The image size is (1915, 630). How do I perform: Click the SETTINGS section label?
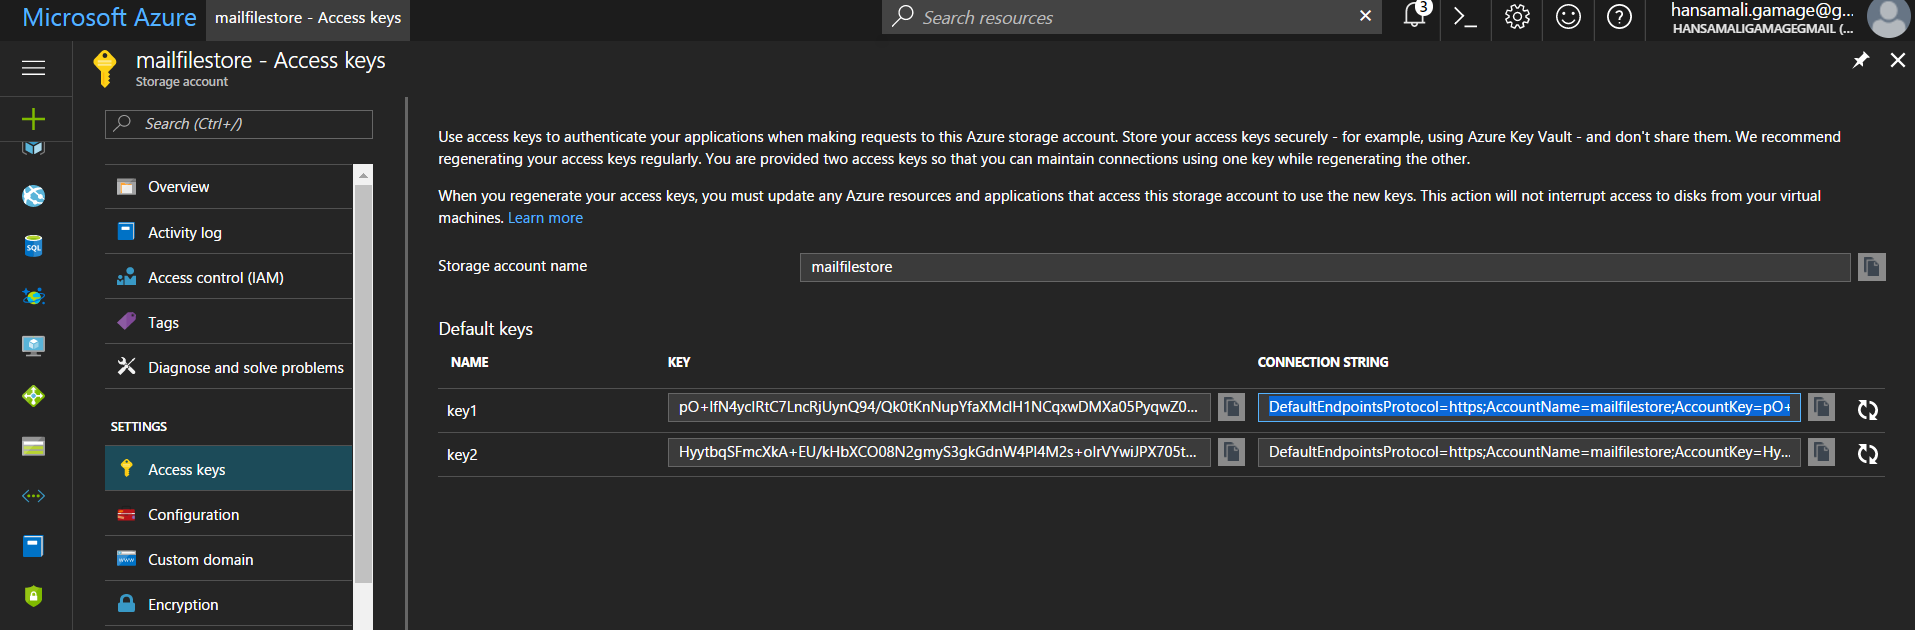[139, 427]
